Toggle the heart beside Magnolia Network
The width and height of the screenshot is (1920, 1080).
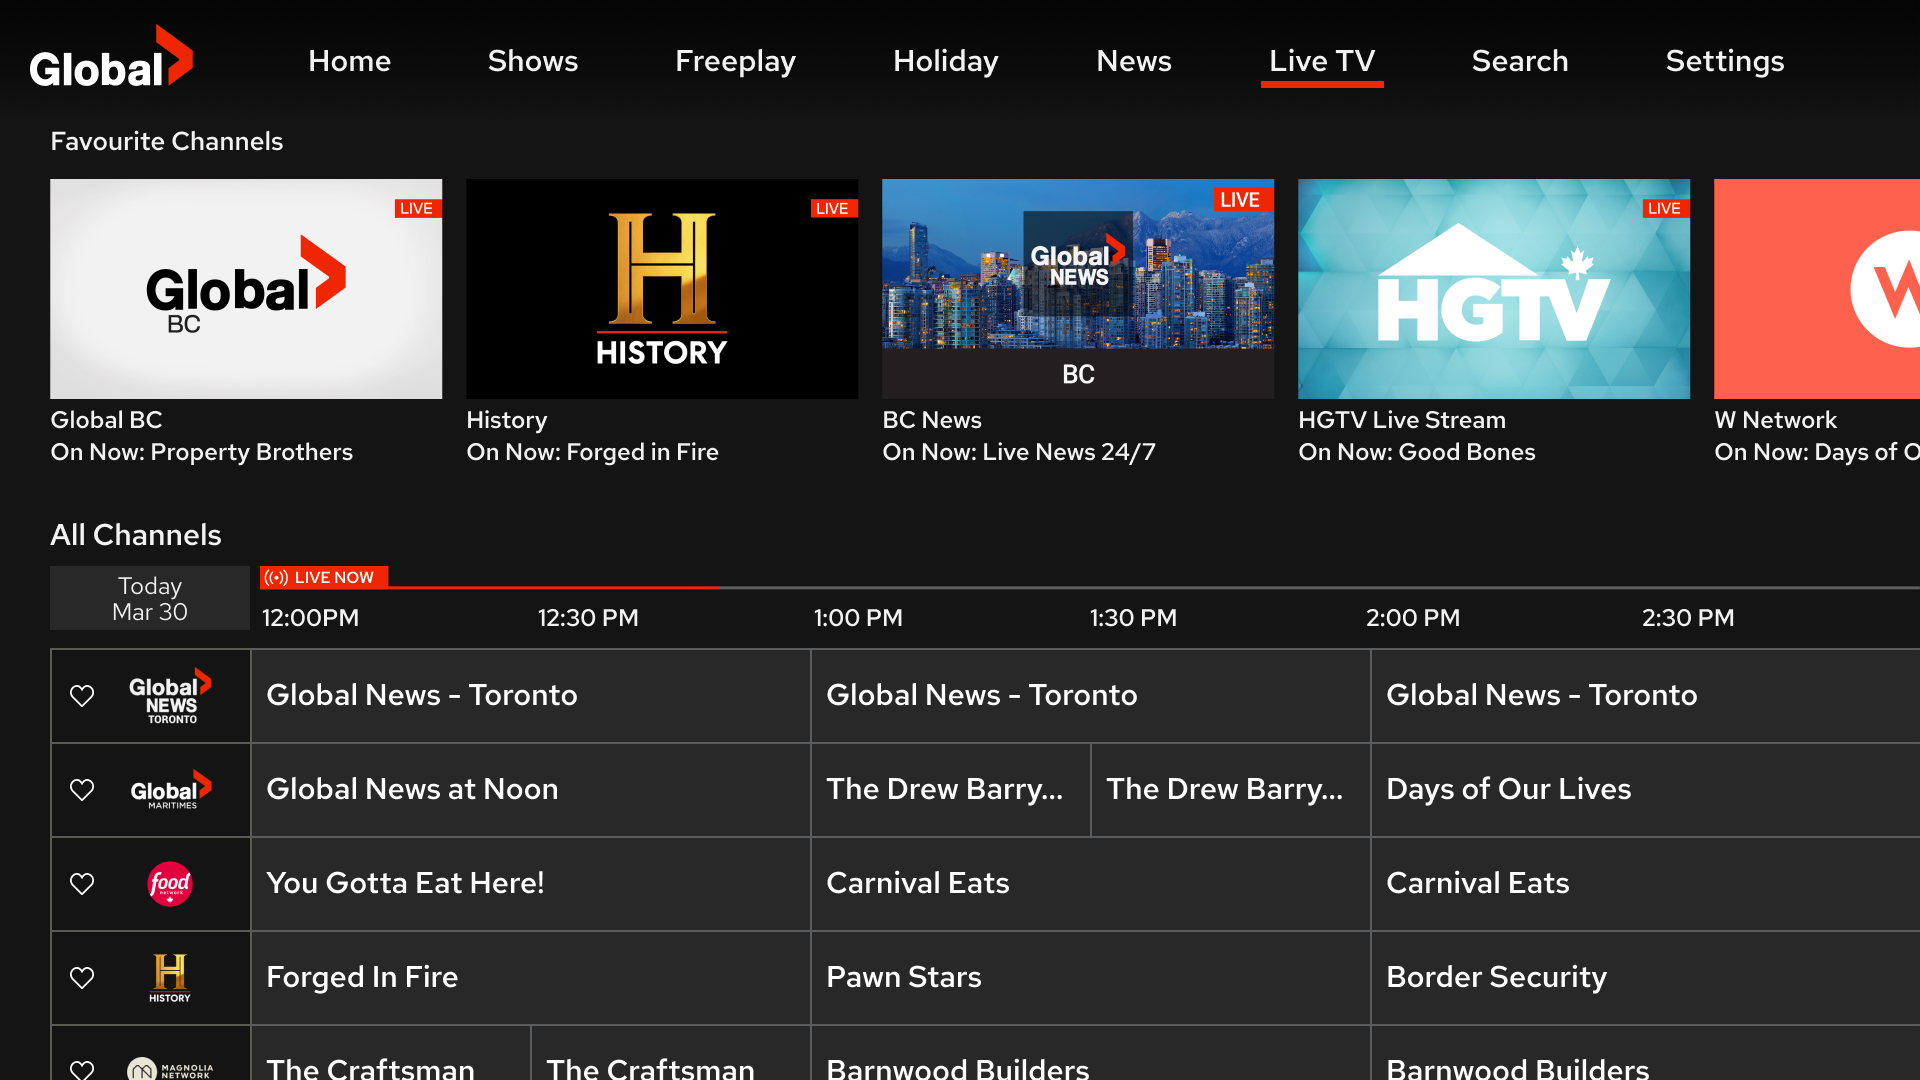point(82,1070)
